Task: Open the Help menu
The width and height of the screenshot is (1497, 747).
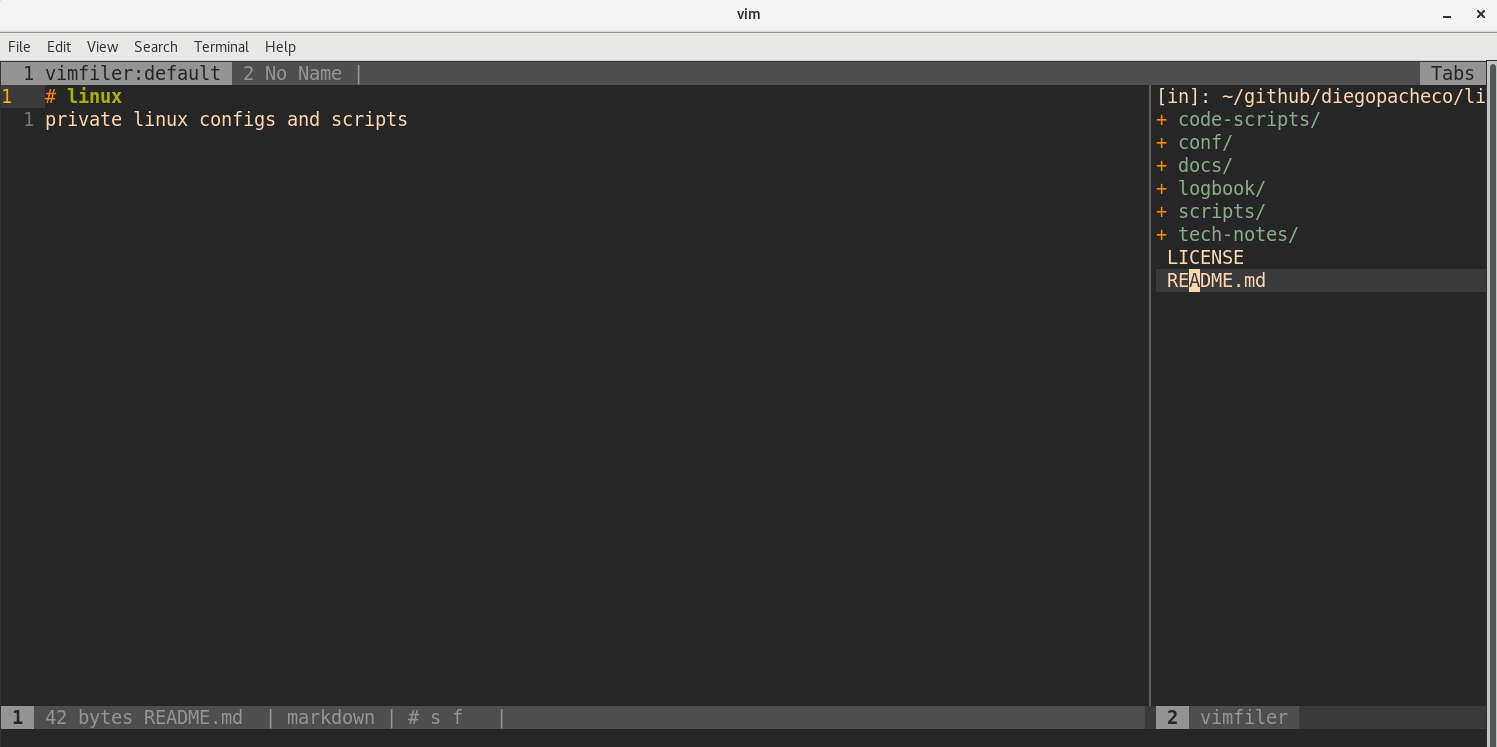Action: click(x=280, y=47)
